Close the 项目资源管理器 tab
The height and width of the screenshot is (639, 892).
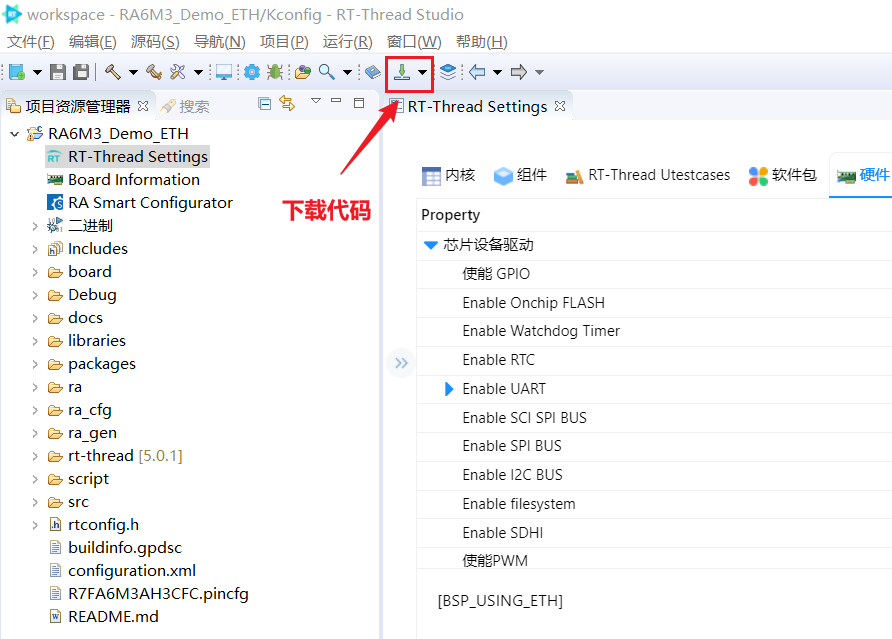[x=143, y=106]
